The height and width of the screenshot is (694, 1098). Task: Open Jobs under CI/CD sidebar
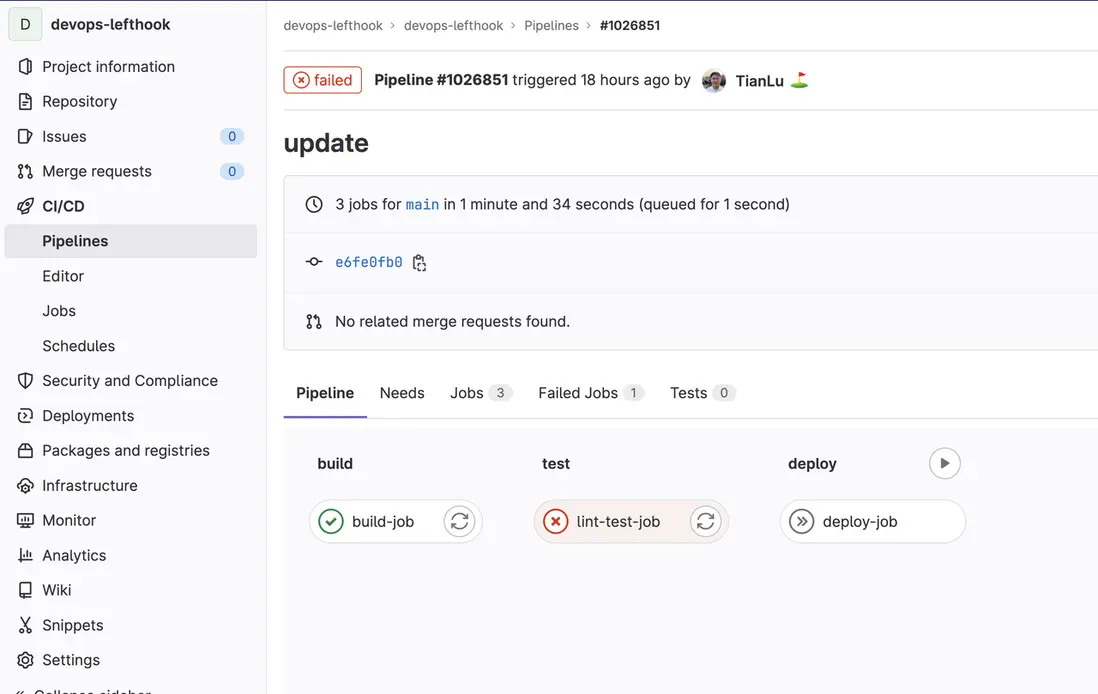[x=59, y=311]
